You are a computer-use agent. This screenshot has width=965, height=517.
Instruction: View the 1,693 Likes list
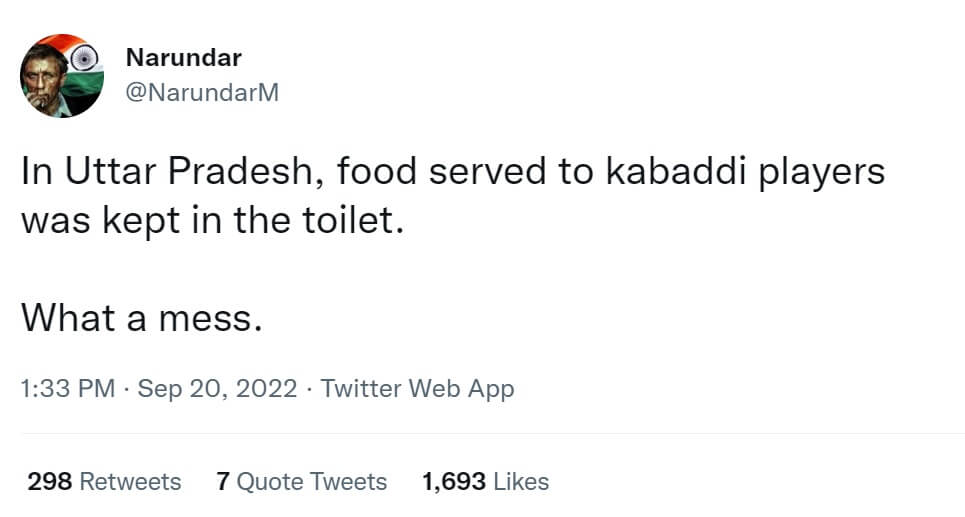click(485, 481)
